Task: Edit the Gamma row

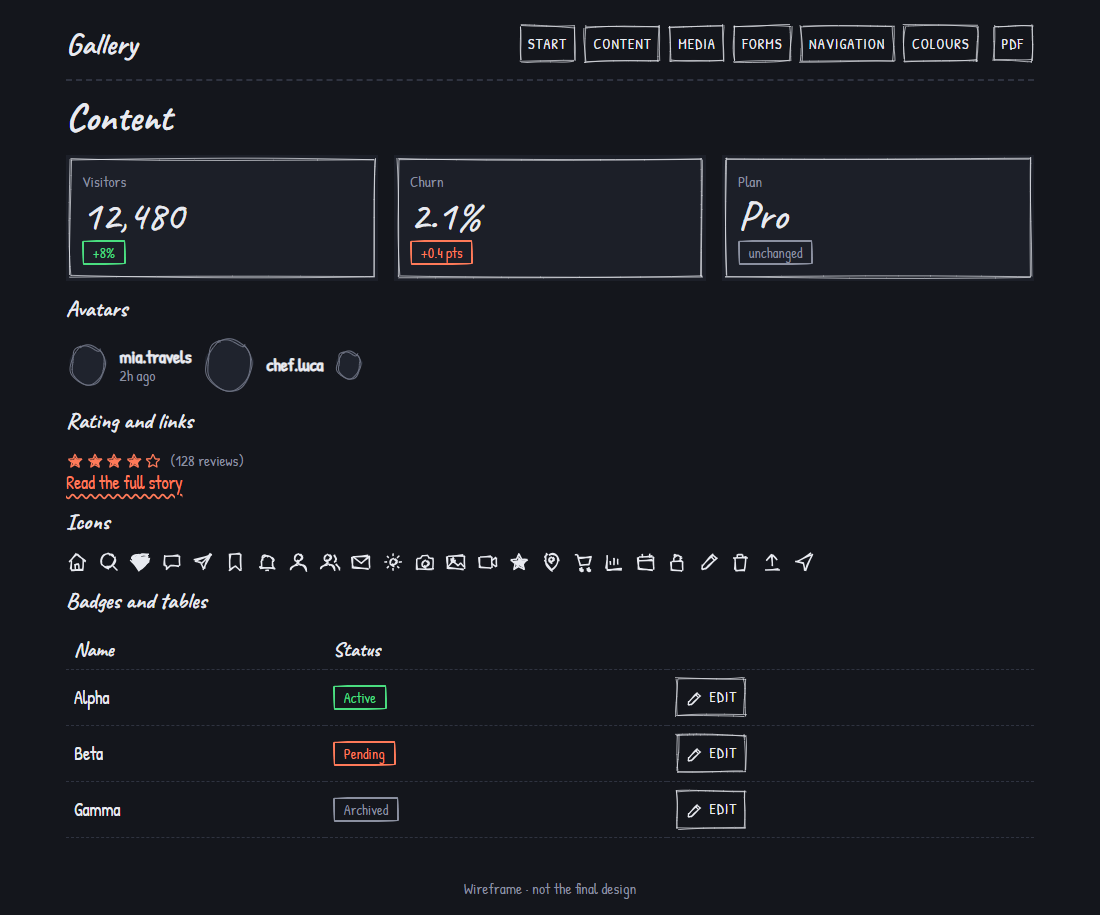Action: [711, 810]
